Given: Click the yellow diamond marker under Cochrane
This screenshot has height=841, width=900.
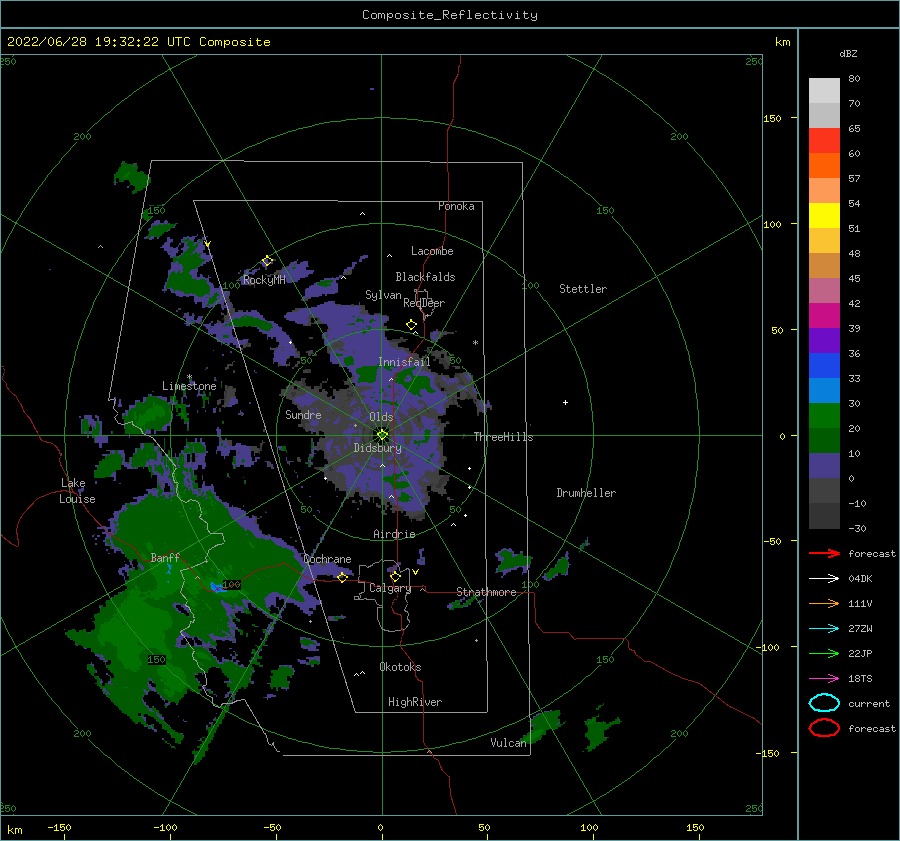Looking at the screenshot, I should (343, 577).
